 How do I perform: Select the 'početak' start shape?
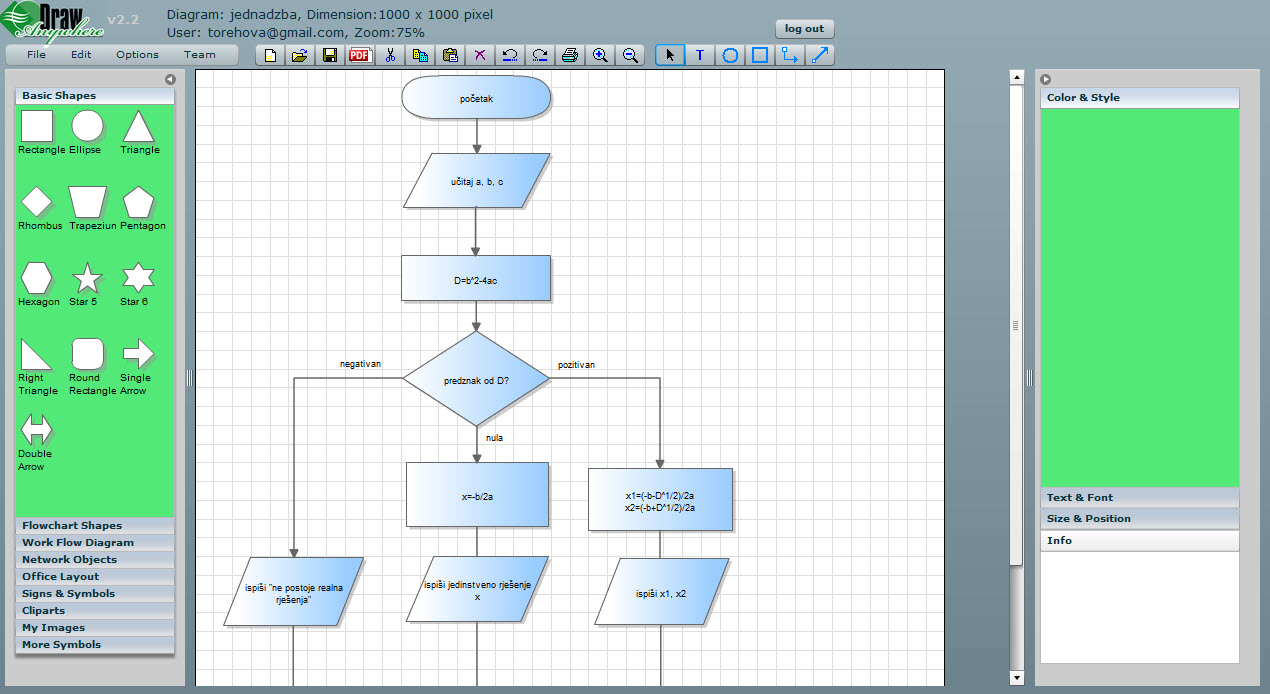click(476, 98)
